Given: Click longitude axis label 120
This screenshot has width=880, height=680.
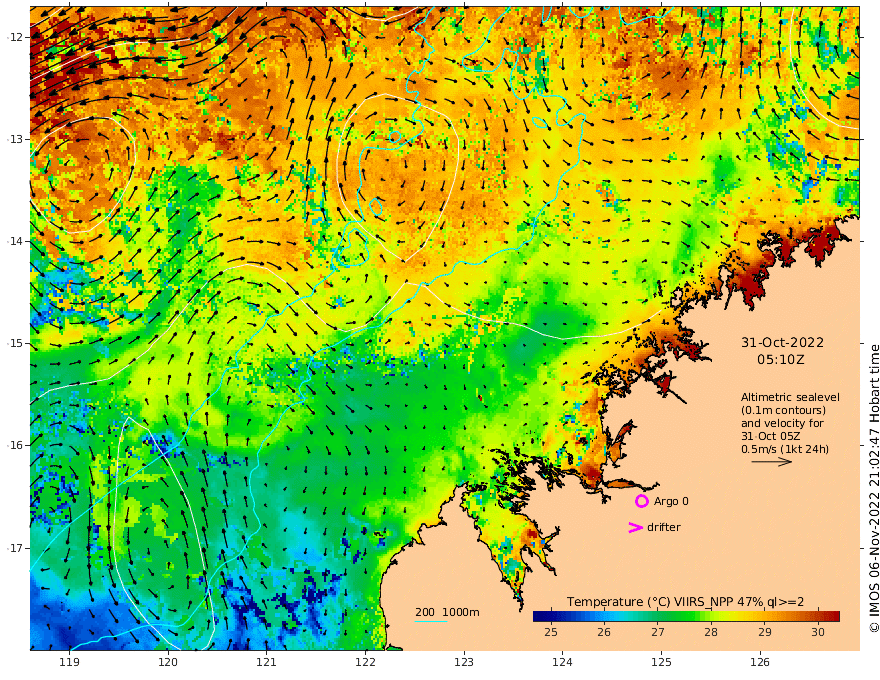Looking at the screenshot, I should click(168, 662).
